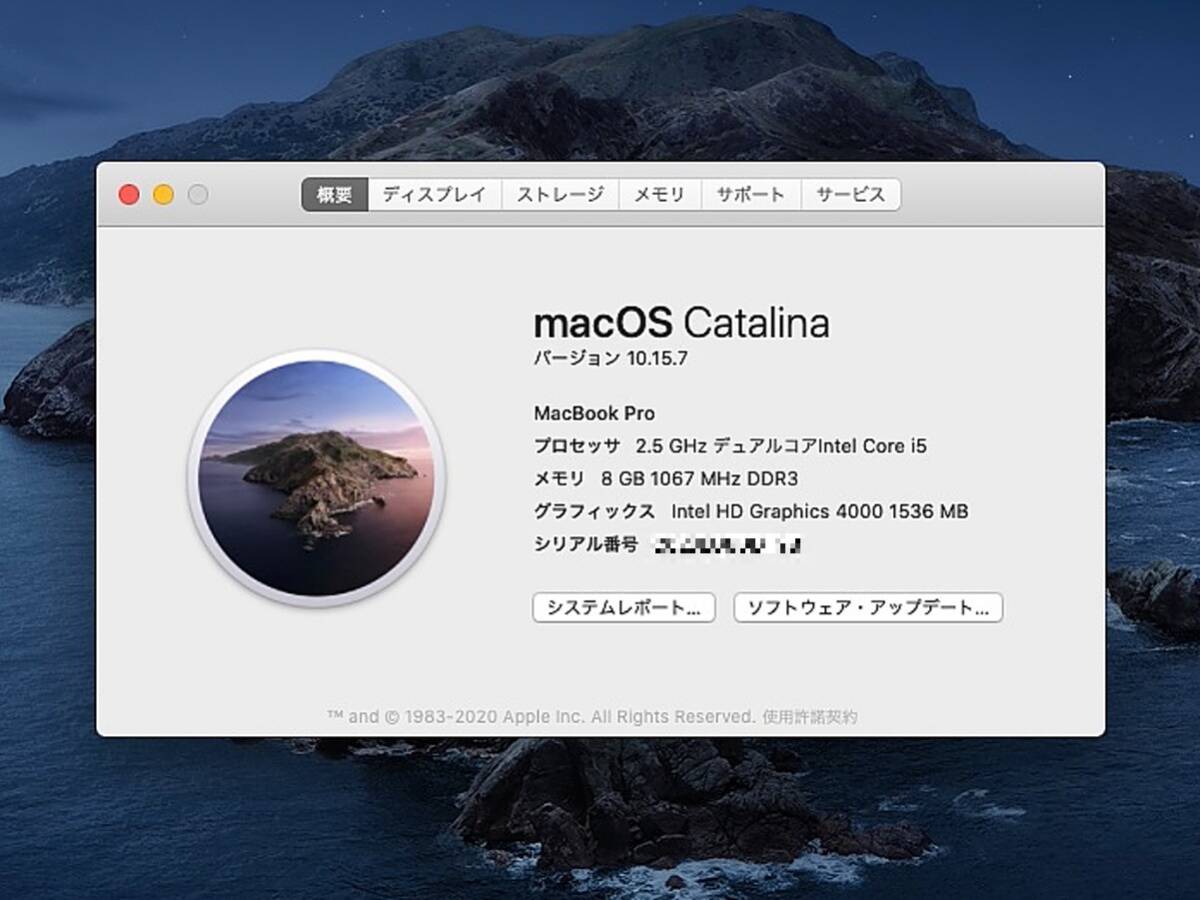This screenshot has width=1200, height=900.
Task: Click the blurred serial number value
Action: click(x=728, y=546)
